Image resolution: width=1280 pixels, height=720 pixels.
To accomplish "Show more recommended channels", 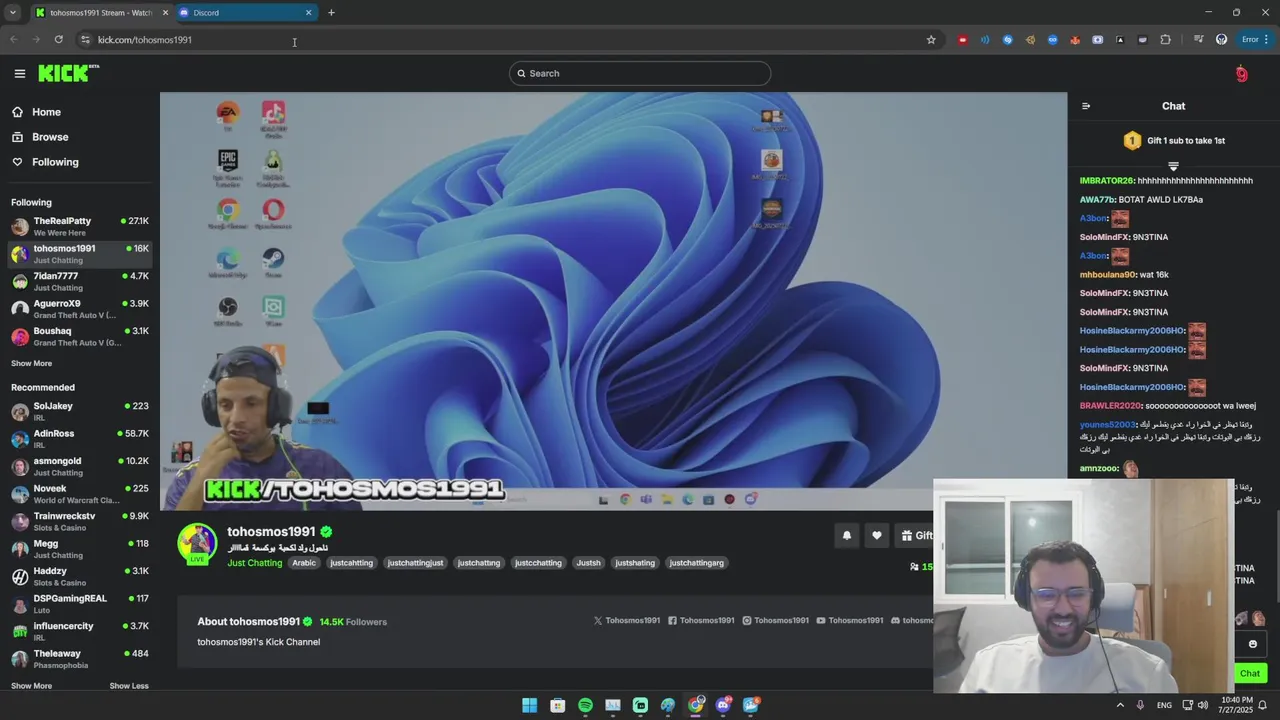I will 31,686.
